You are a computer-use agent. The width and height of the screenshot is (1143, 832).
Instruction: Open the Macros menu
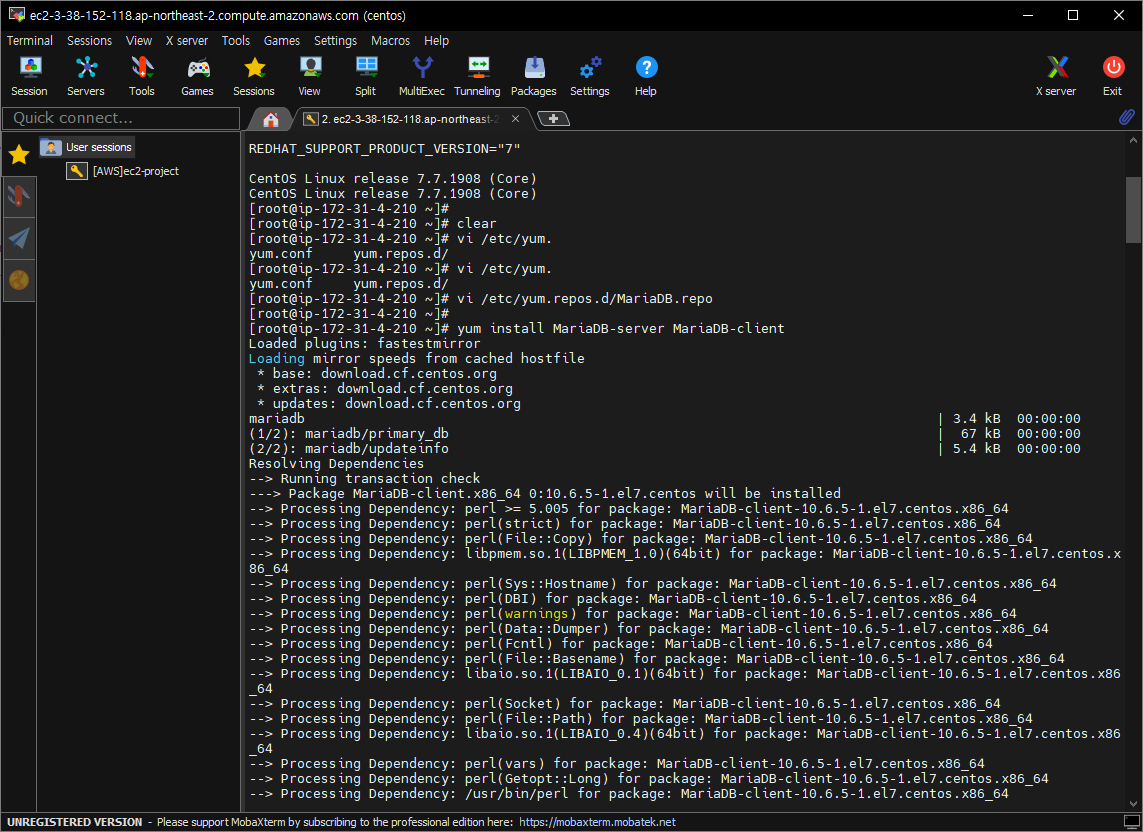[x=390, y=41]
